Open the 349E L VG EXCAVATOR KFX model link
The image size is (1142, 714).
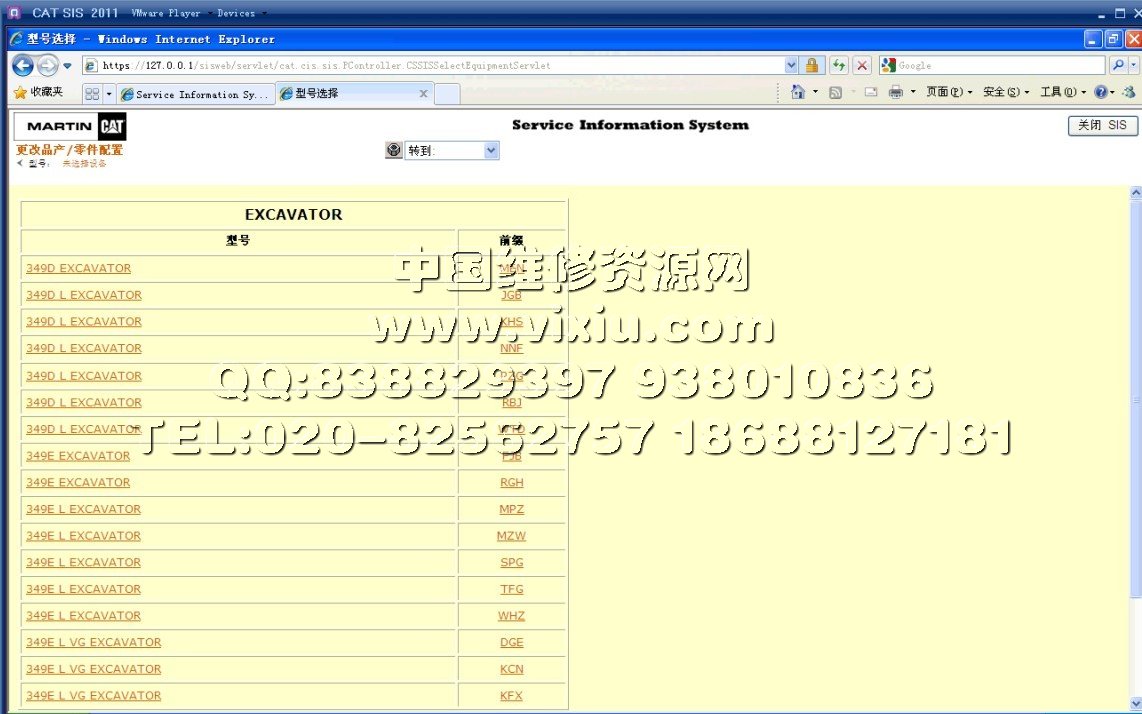(x=93, y=696)
